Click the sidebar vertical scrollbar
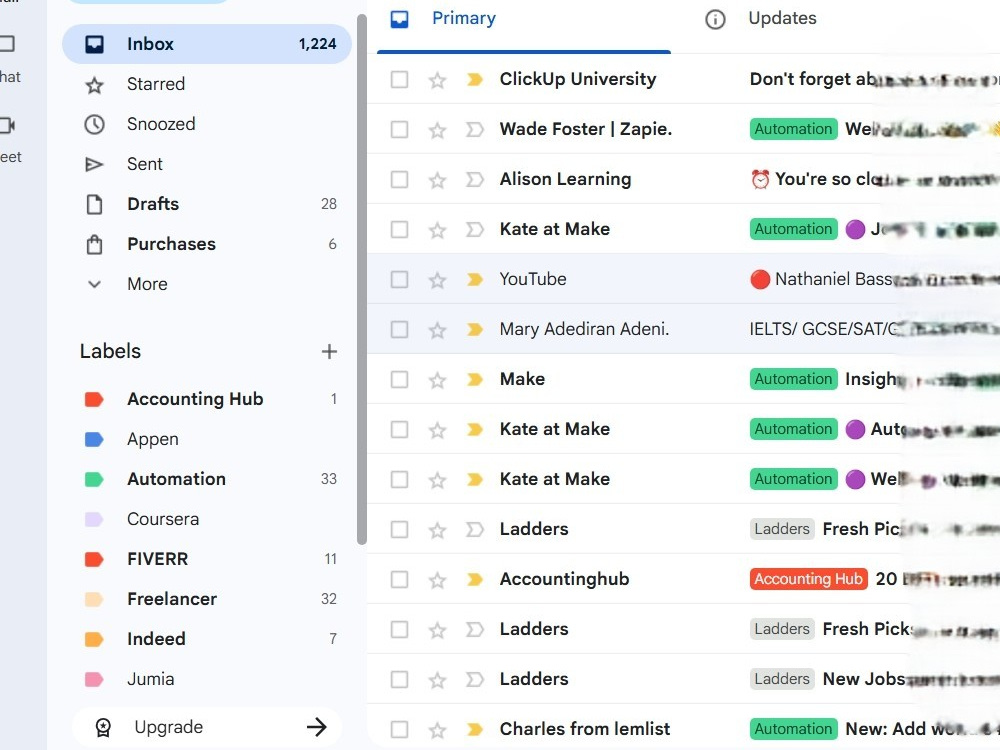This screenshot has height=750, width=1000. click(362, 279)
